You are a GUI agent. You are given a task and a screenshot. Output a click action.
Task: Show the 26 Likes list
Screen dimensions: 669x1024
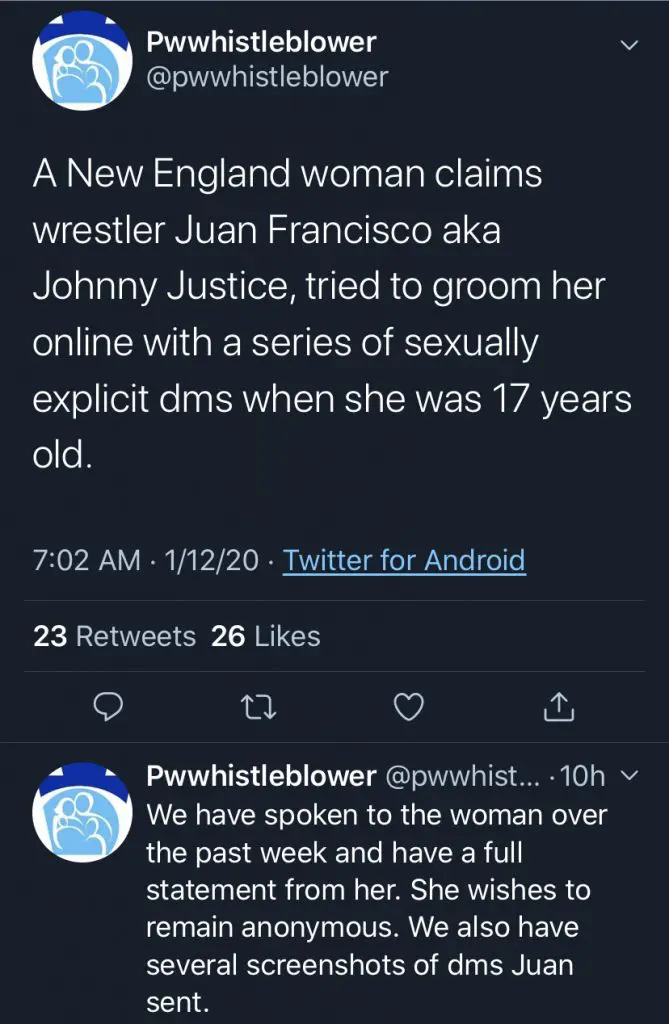[266, 636]
